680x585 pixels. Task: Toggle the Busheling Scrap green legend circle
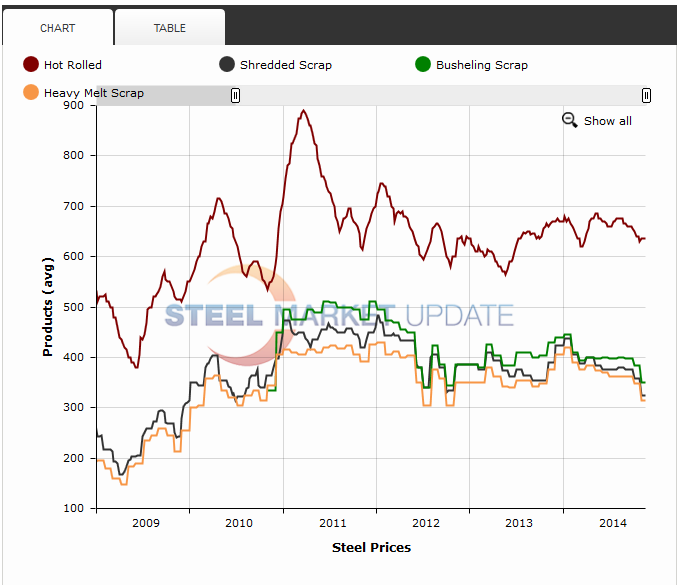(x=423, y=65)
